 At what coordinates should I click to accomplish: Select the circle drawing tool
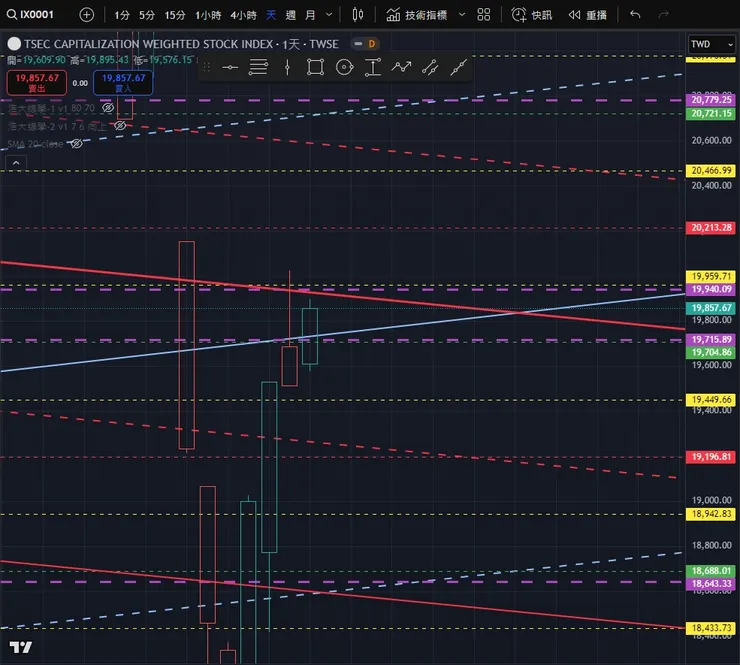click(x=344, y=67)
